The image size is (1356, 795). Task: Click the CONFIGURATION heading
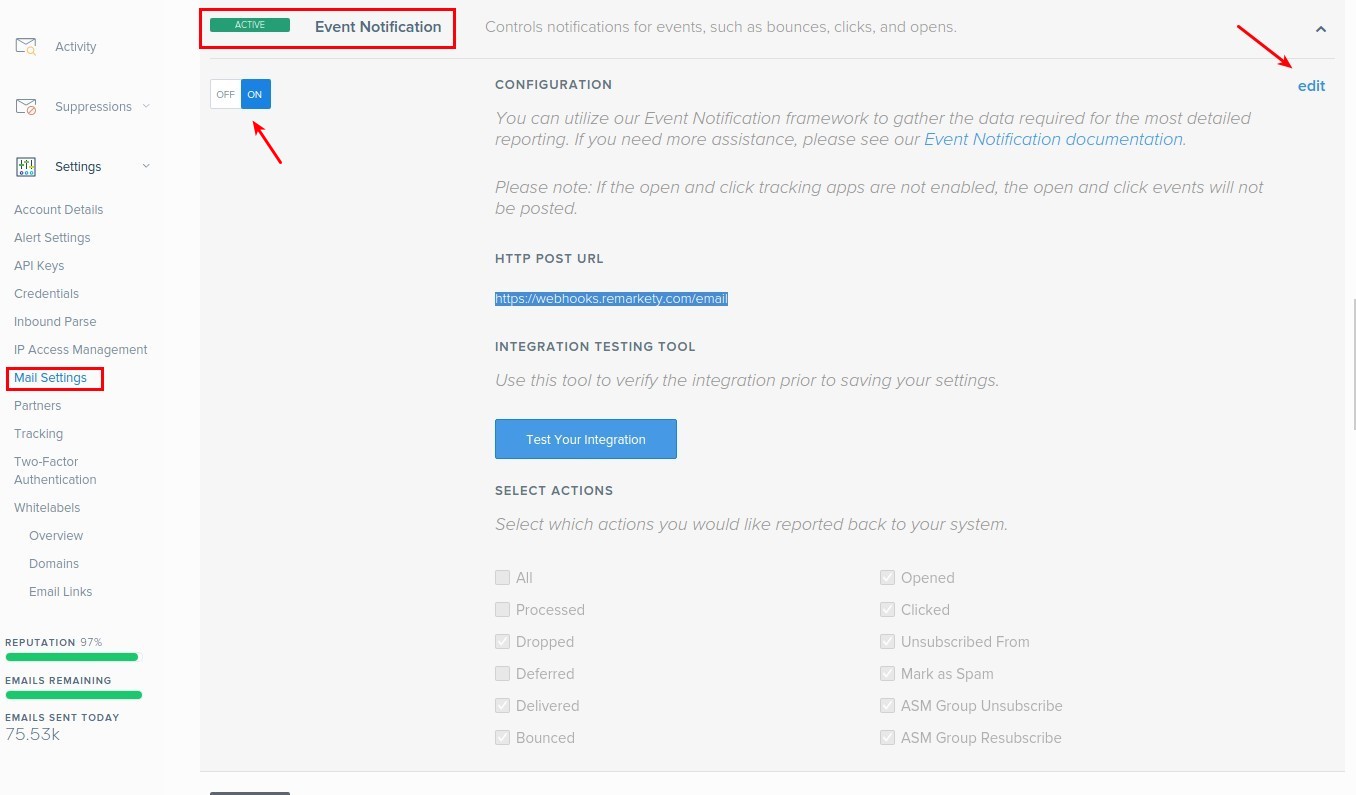[553, 85]
